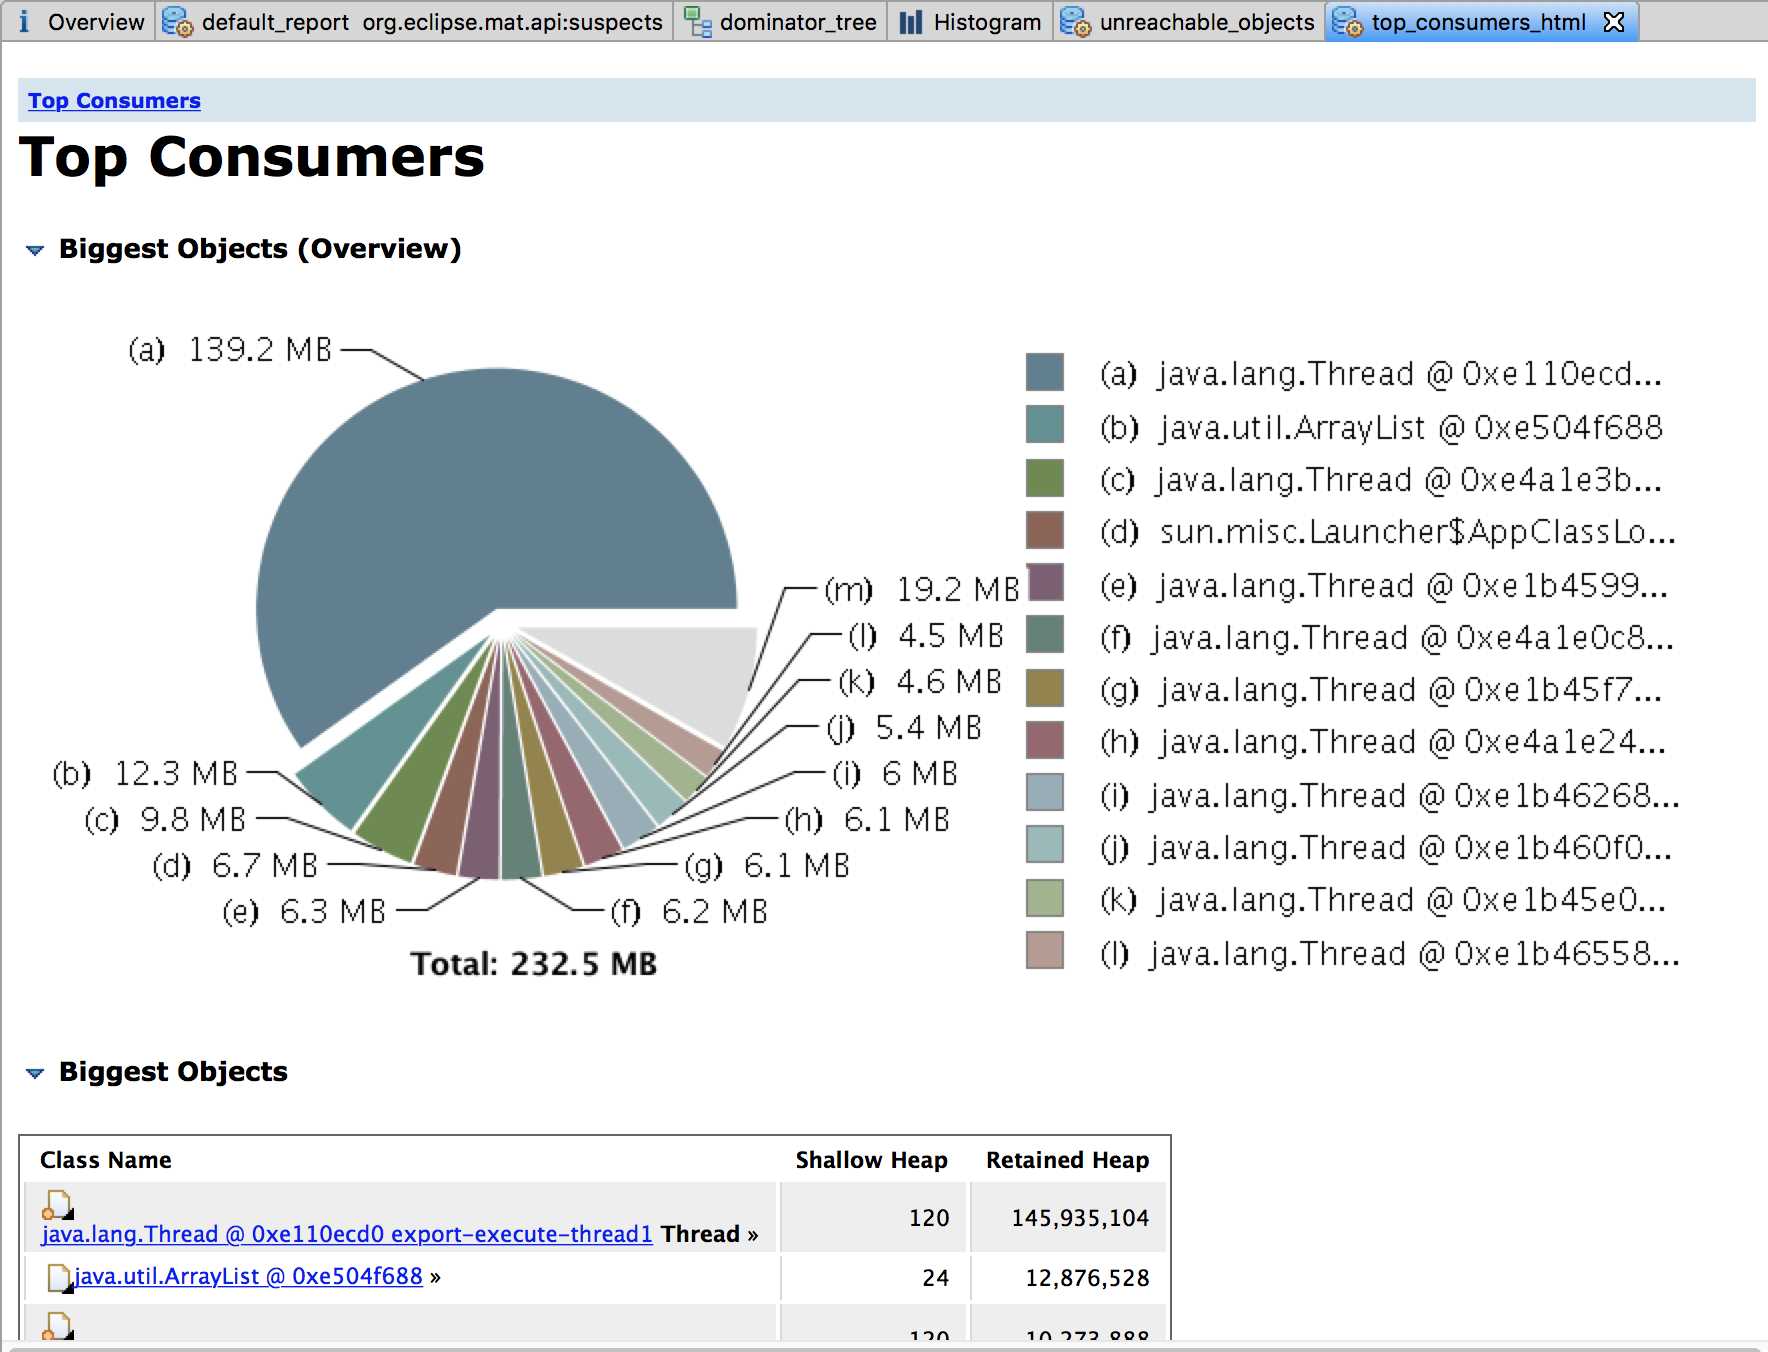Click legend text (a) java.lang.Thread @ 0xe110ecd...
This screenshot has width=1768, height=1352.
(1381, 374)
